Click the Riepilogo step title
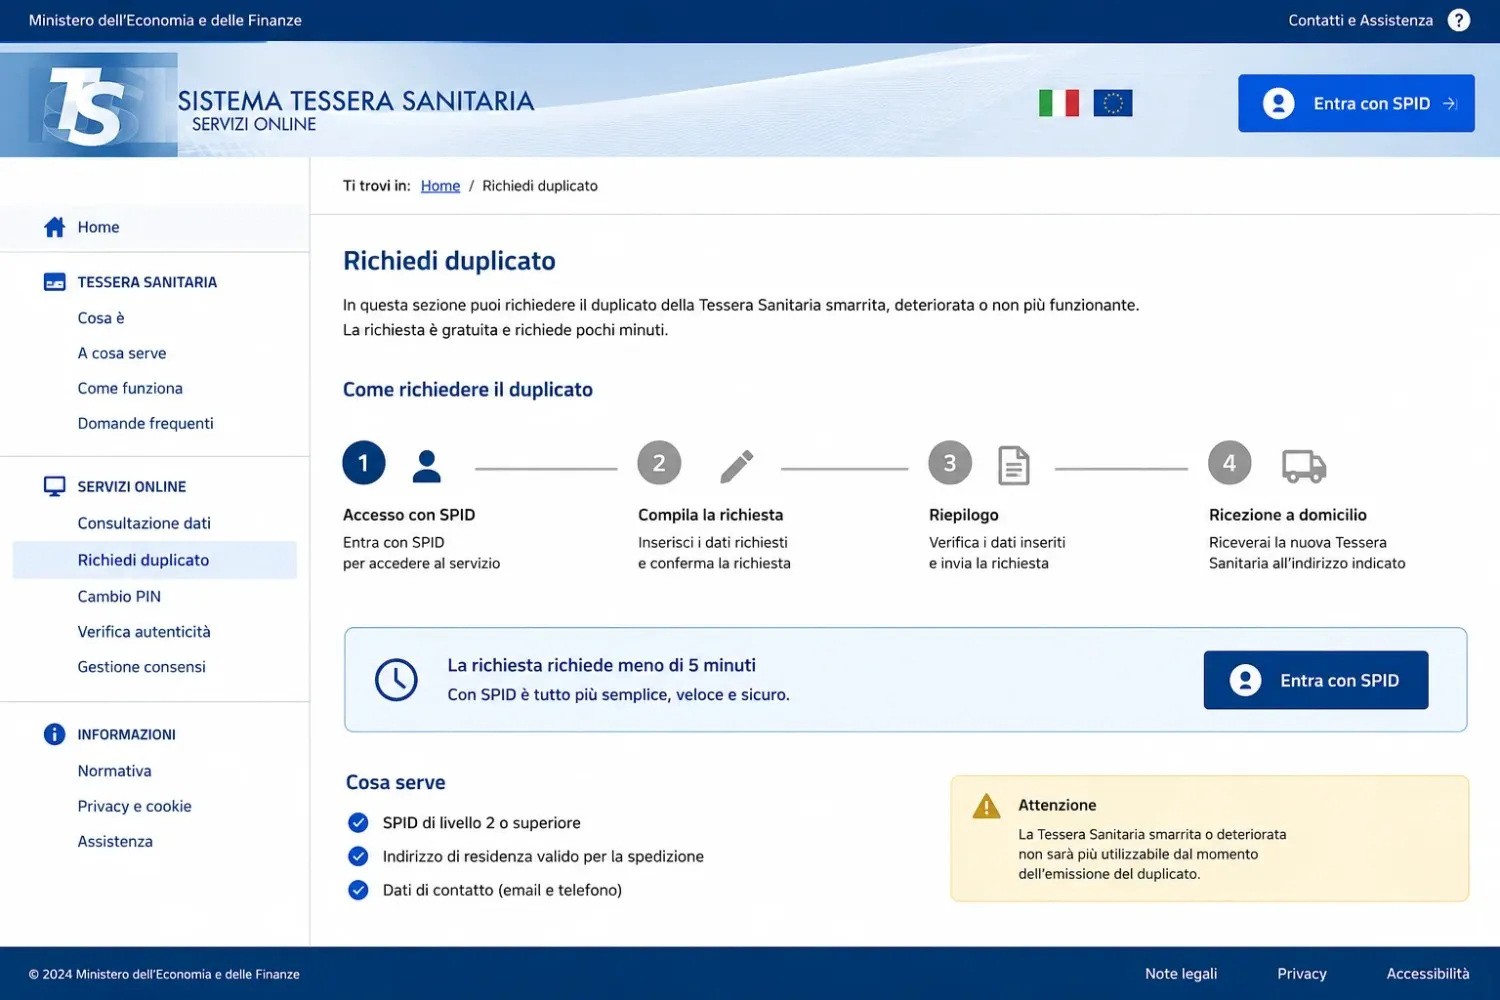Image resolution: width=1500 pixels, height=1000 pixels. tap(964, 515)
